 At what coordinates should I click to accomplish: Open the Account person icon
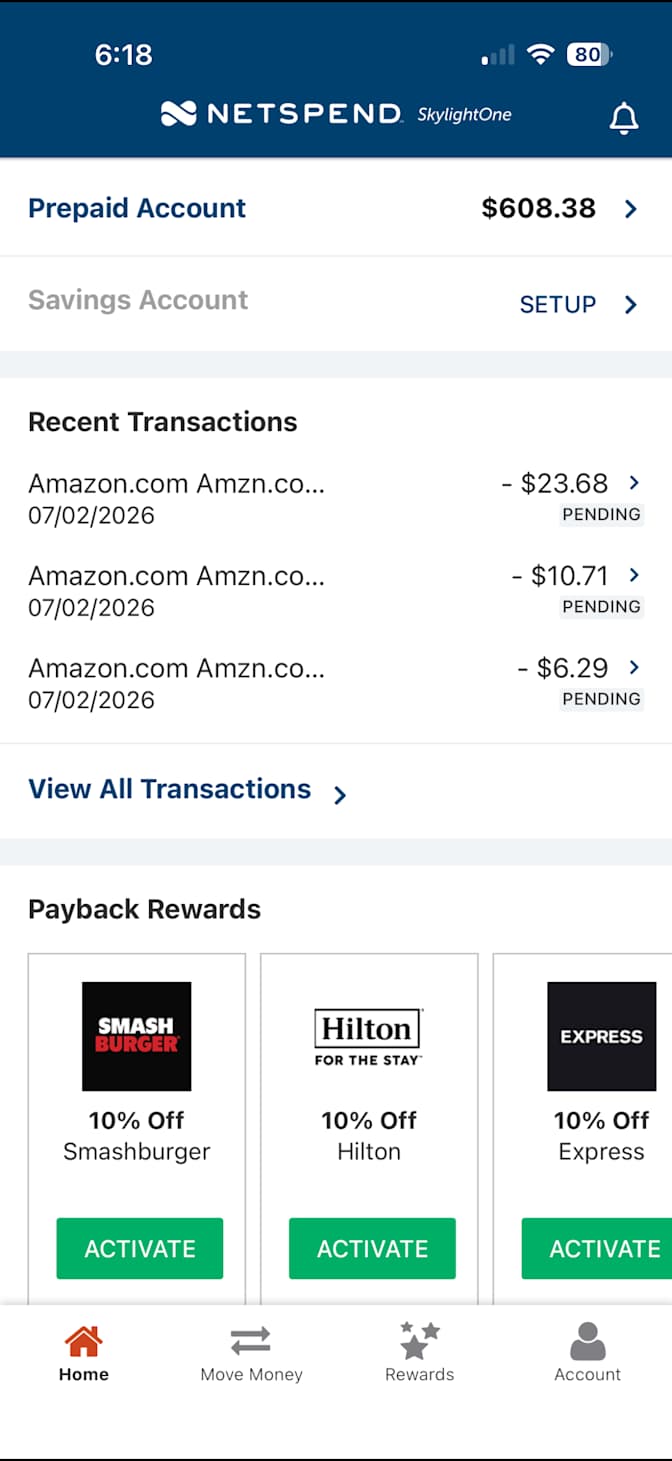[x=587, y=1341]
